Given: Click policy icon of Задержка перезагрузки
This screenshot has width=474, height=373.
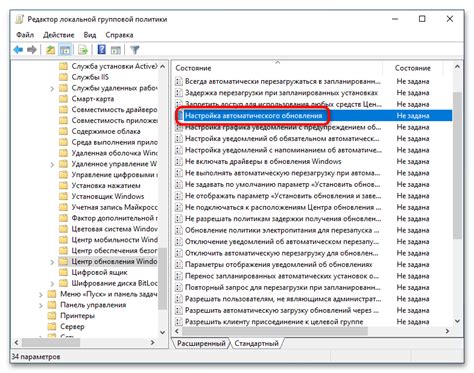Looking at the screenshot, I should coord(179,93).
